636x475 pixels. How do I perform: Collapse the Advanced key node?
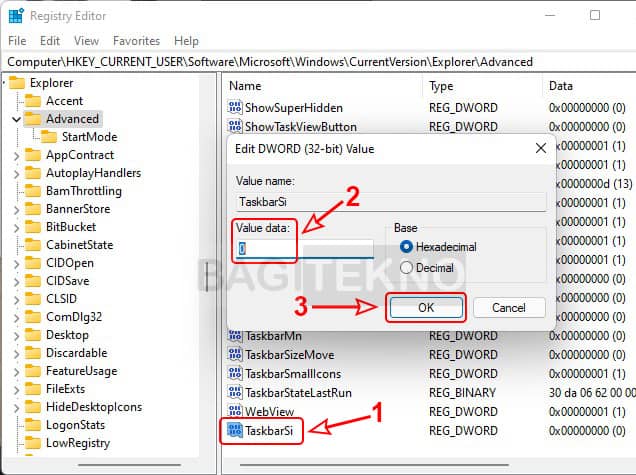[16, 119]
